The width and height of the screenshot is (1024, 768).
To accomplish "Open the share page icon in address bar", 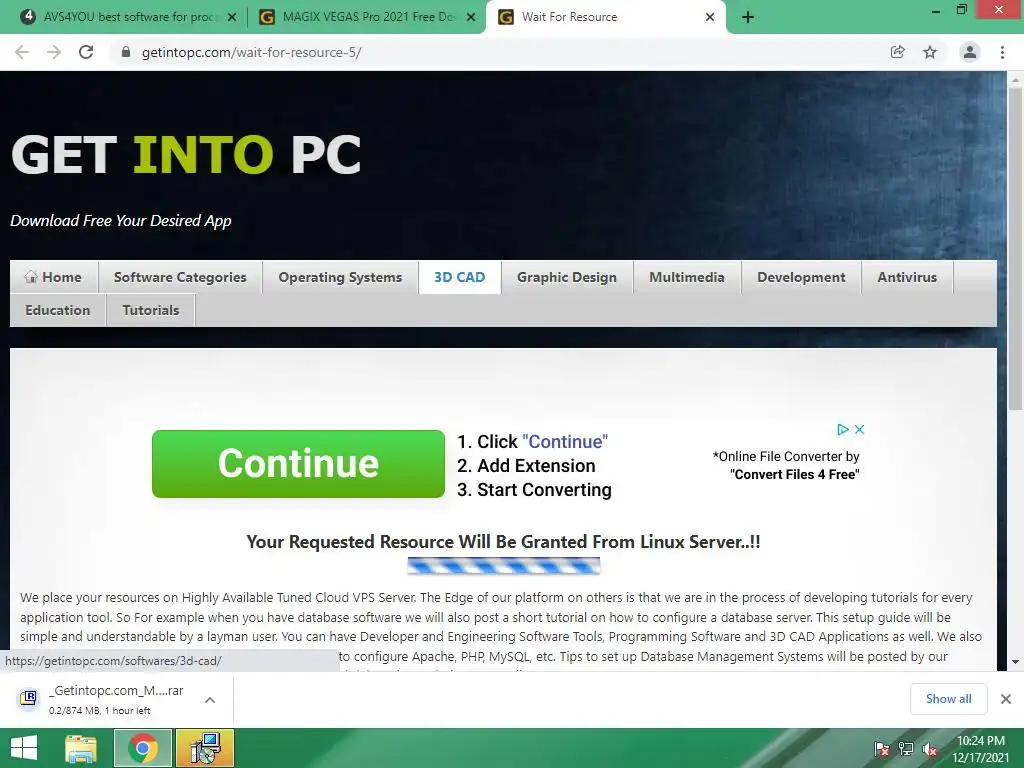I will tap(898, 52).
